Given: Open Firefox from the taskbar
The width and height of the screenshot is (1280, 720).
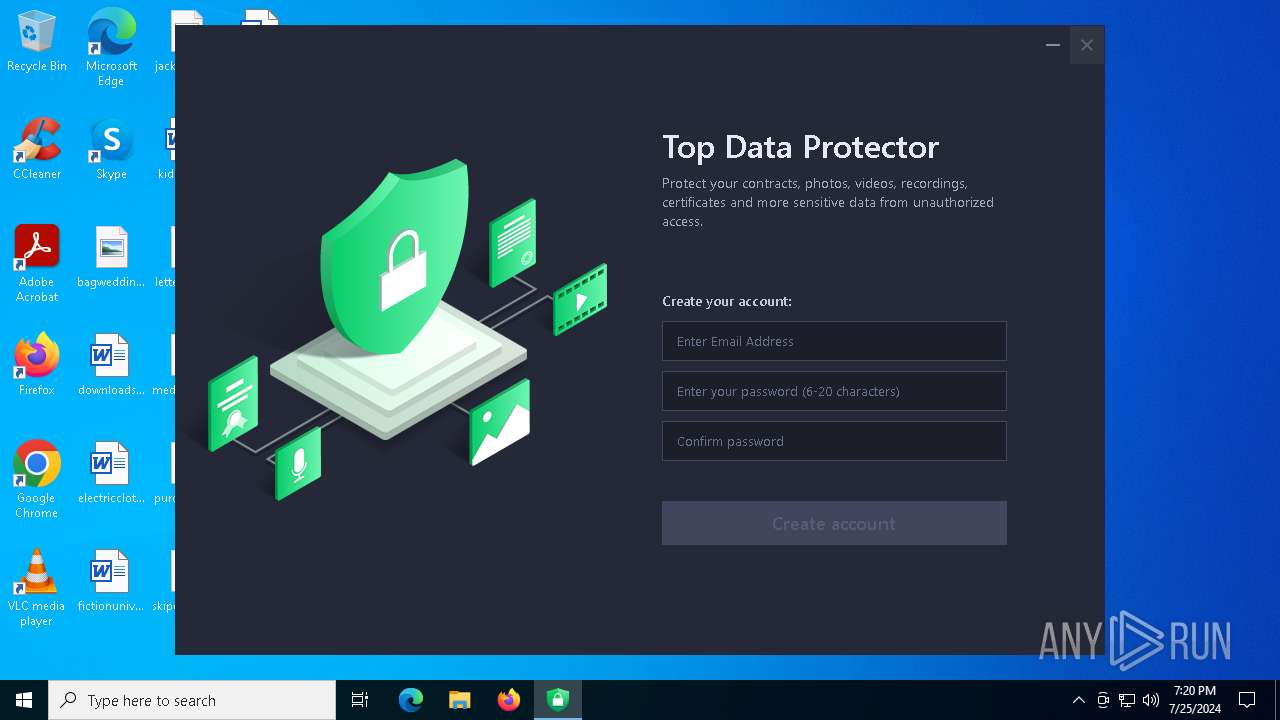Looking at the screenshot, I should 509,700.
